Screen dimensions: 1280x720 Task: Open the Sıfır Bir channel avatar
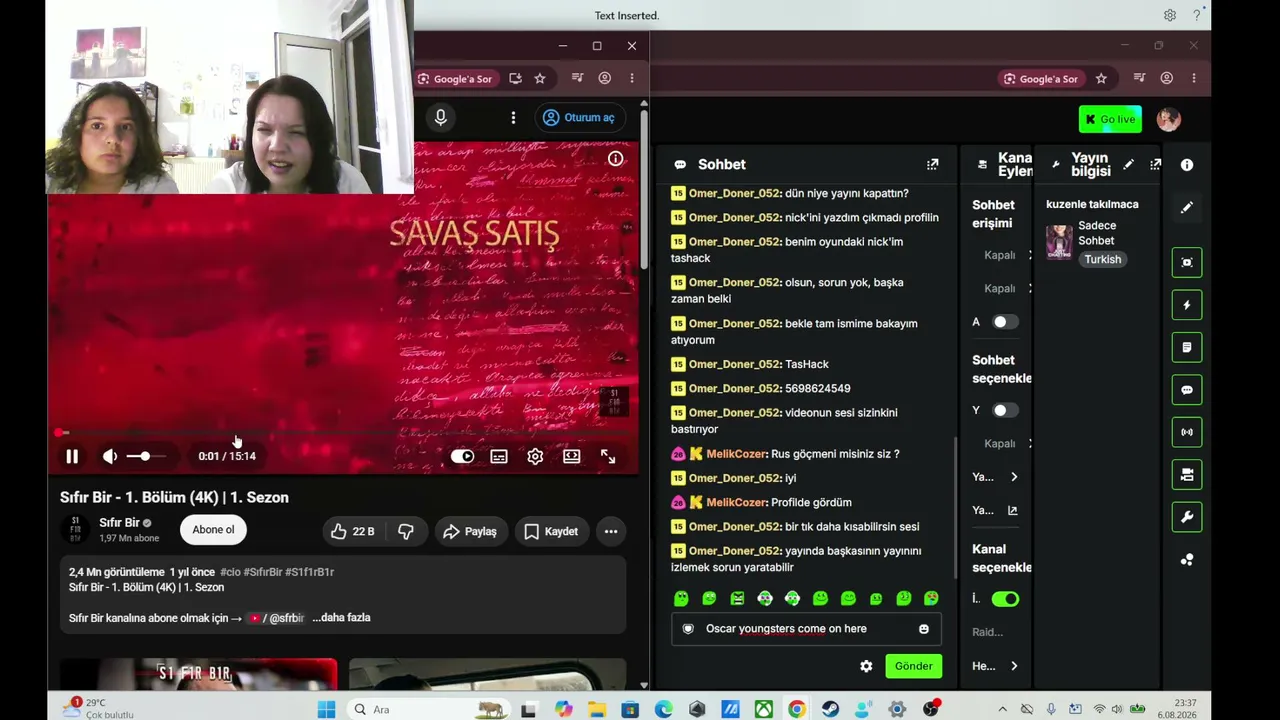(x=75, y=530)
